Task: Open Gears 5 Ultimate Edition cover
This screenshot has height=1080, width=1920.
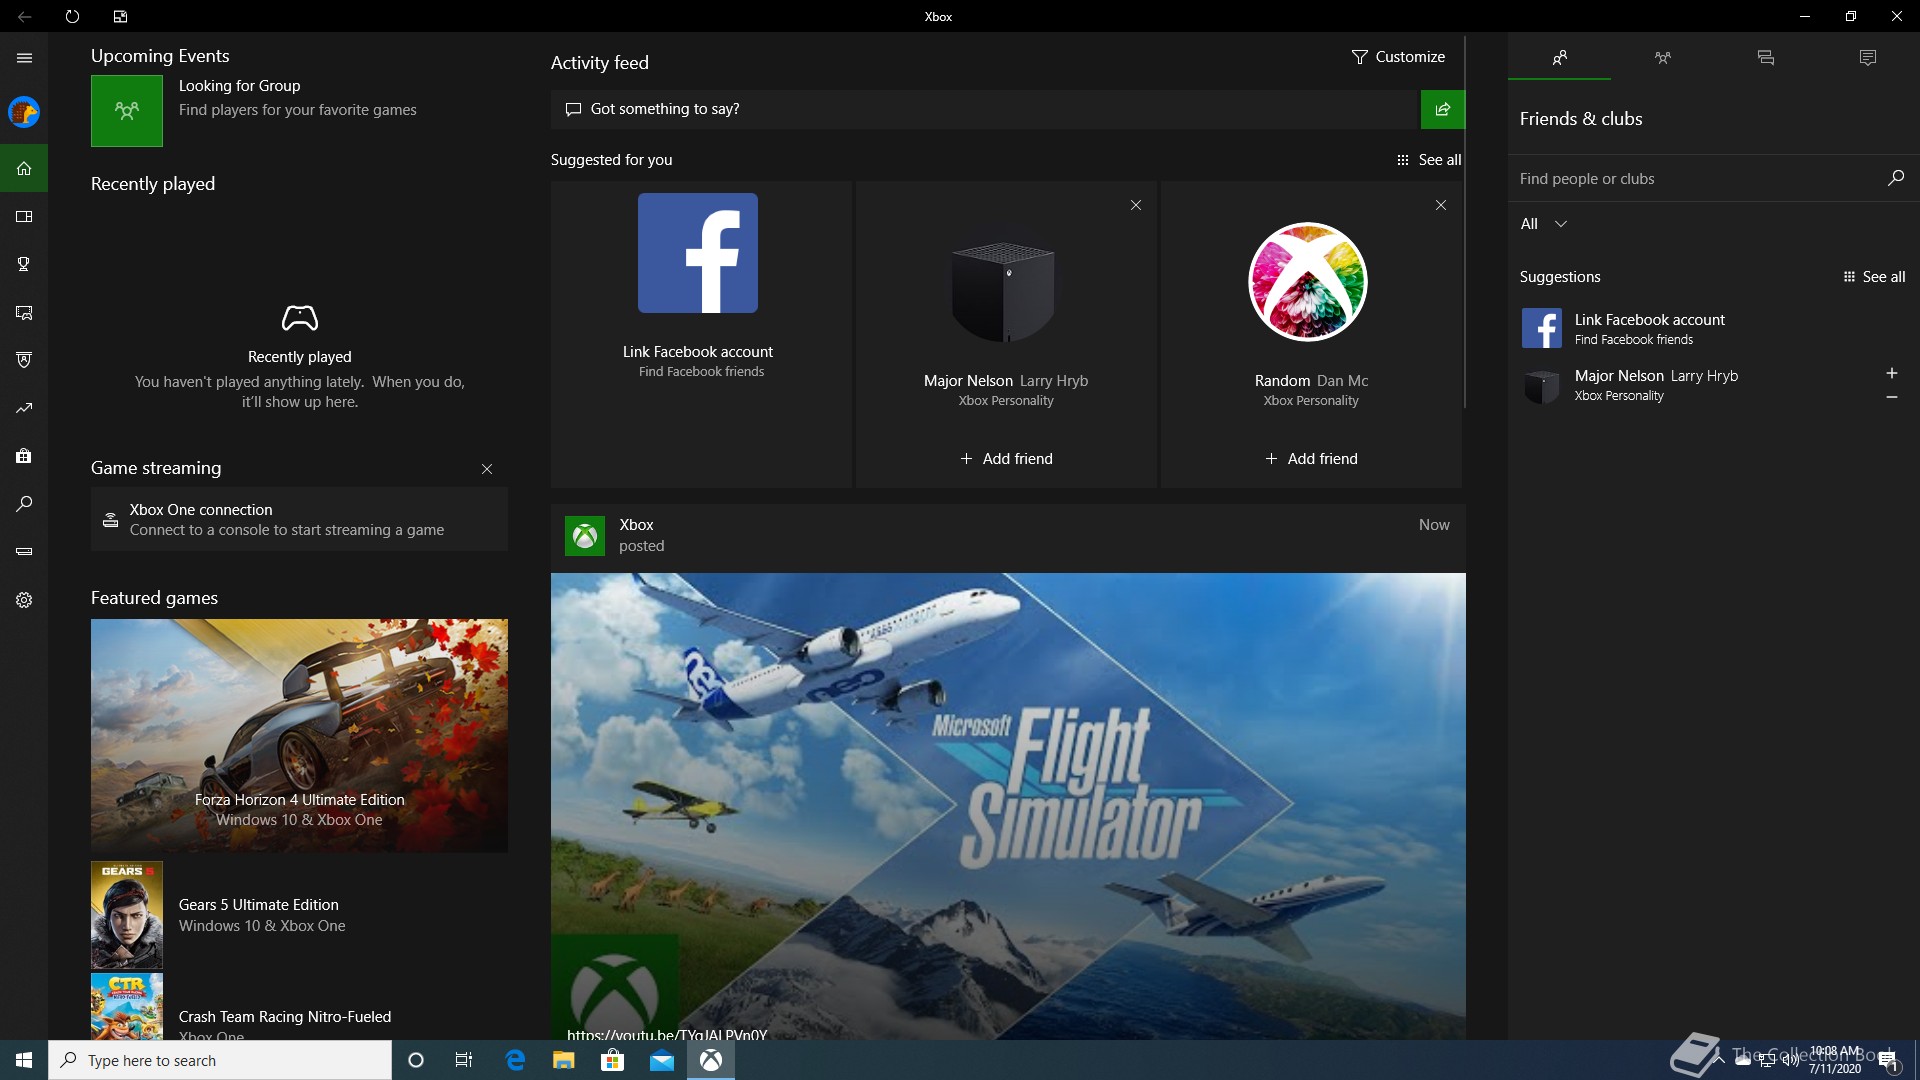Action: click(127, 915)
